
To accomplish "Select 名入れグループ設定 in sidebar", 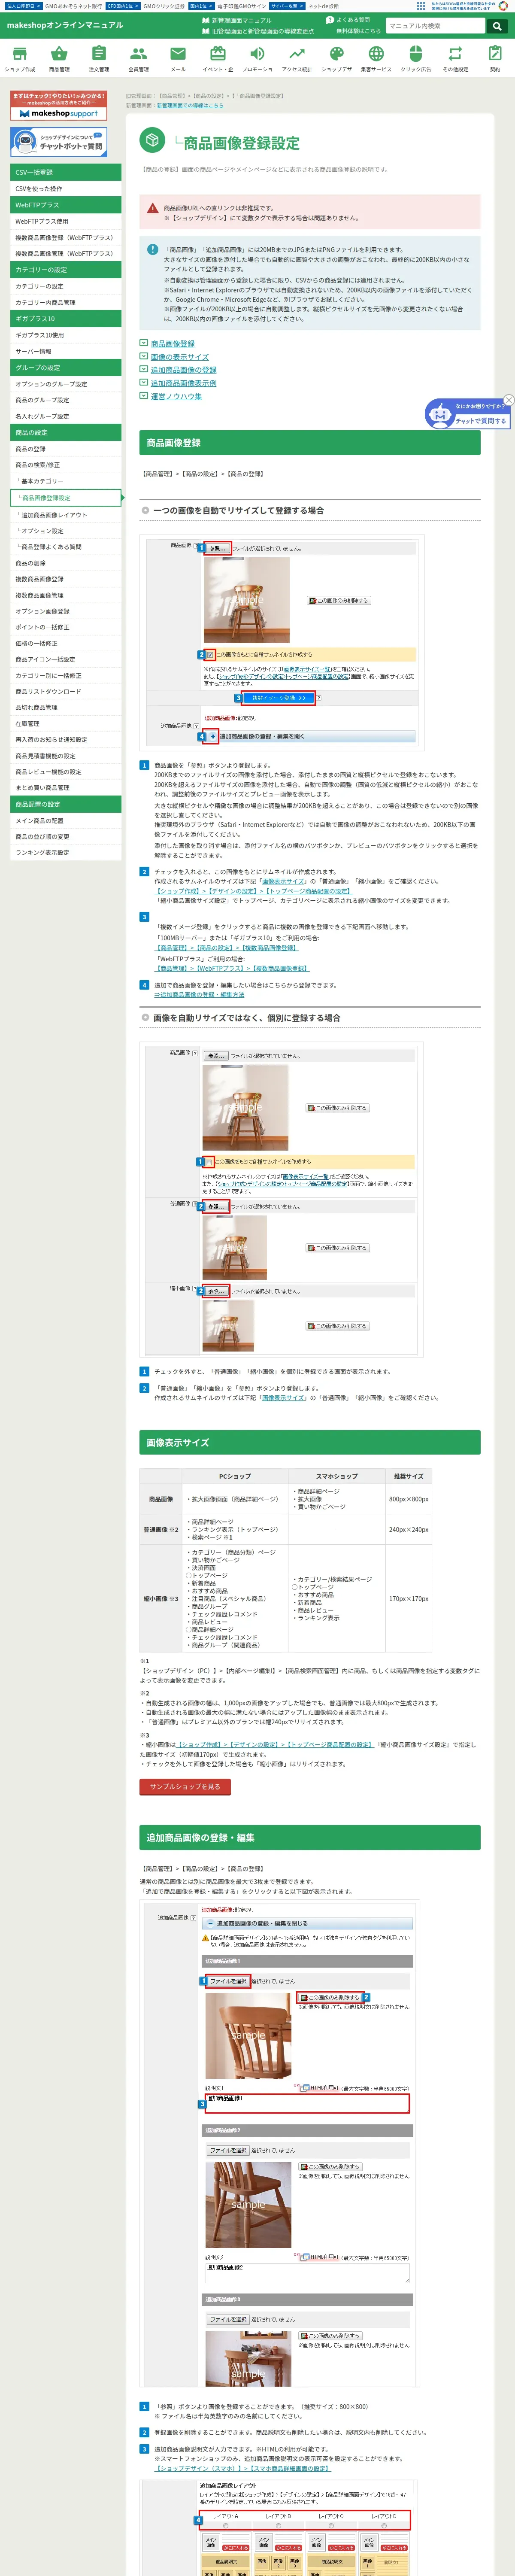I will 66,416.
